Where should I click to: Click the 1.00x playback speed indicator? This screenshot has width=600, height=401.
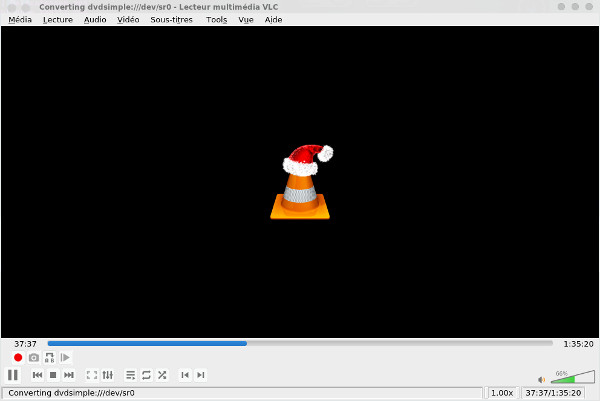pos(502,393)
